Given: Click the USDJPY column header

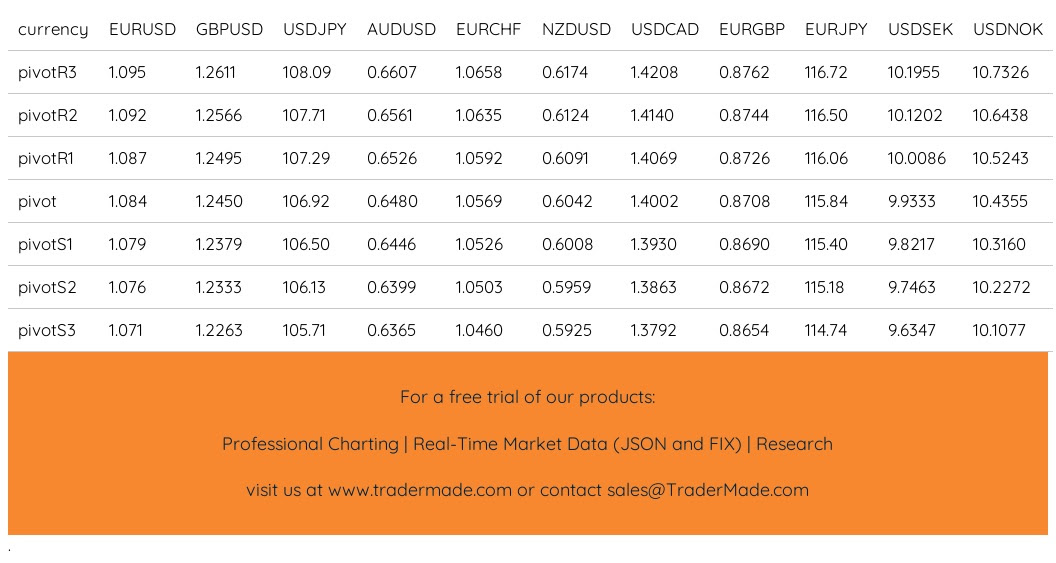Looking at the screenshot, I should [314, 29].
